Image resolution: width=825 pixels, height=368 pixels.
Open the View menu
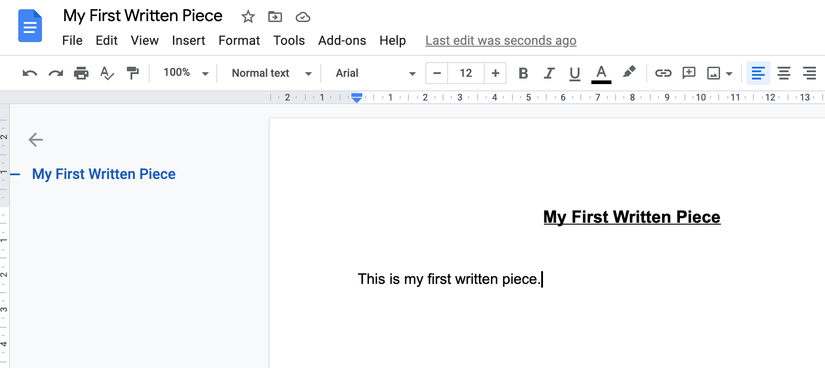point(145,41)
